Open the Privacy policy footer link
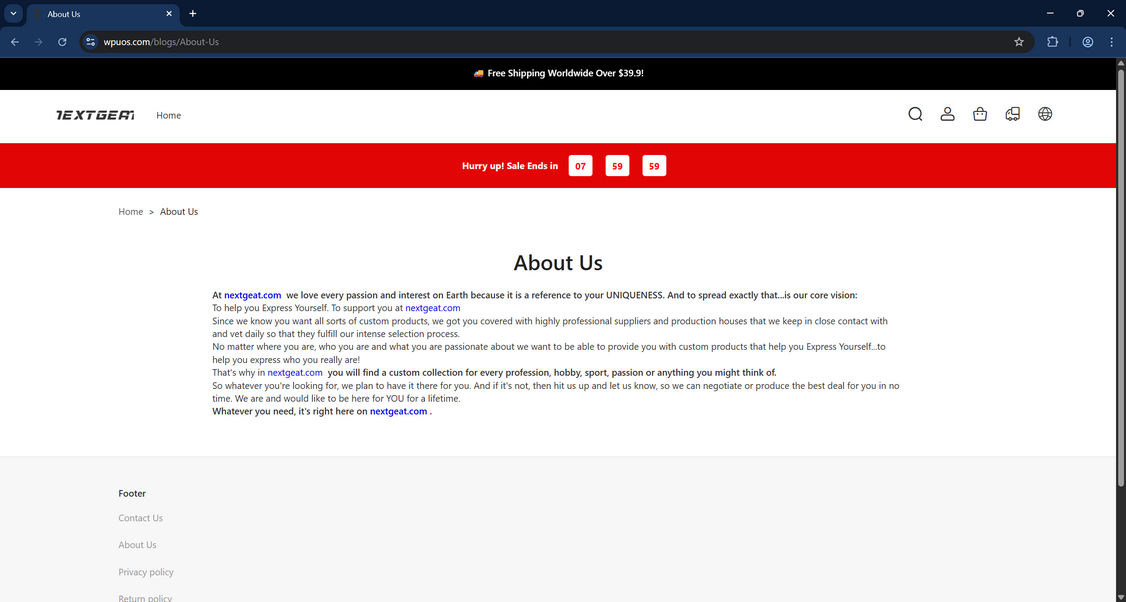1126x602 pixels. (x=146, y=572)
